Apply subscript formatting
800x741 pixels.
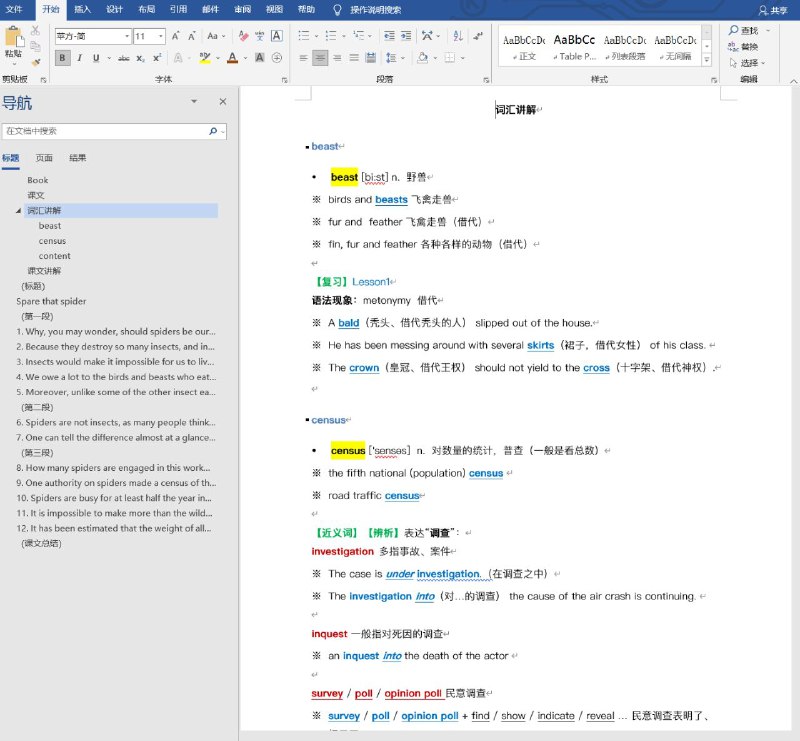point(140,57)
